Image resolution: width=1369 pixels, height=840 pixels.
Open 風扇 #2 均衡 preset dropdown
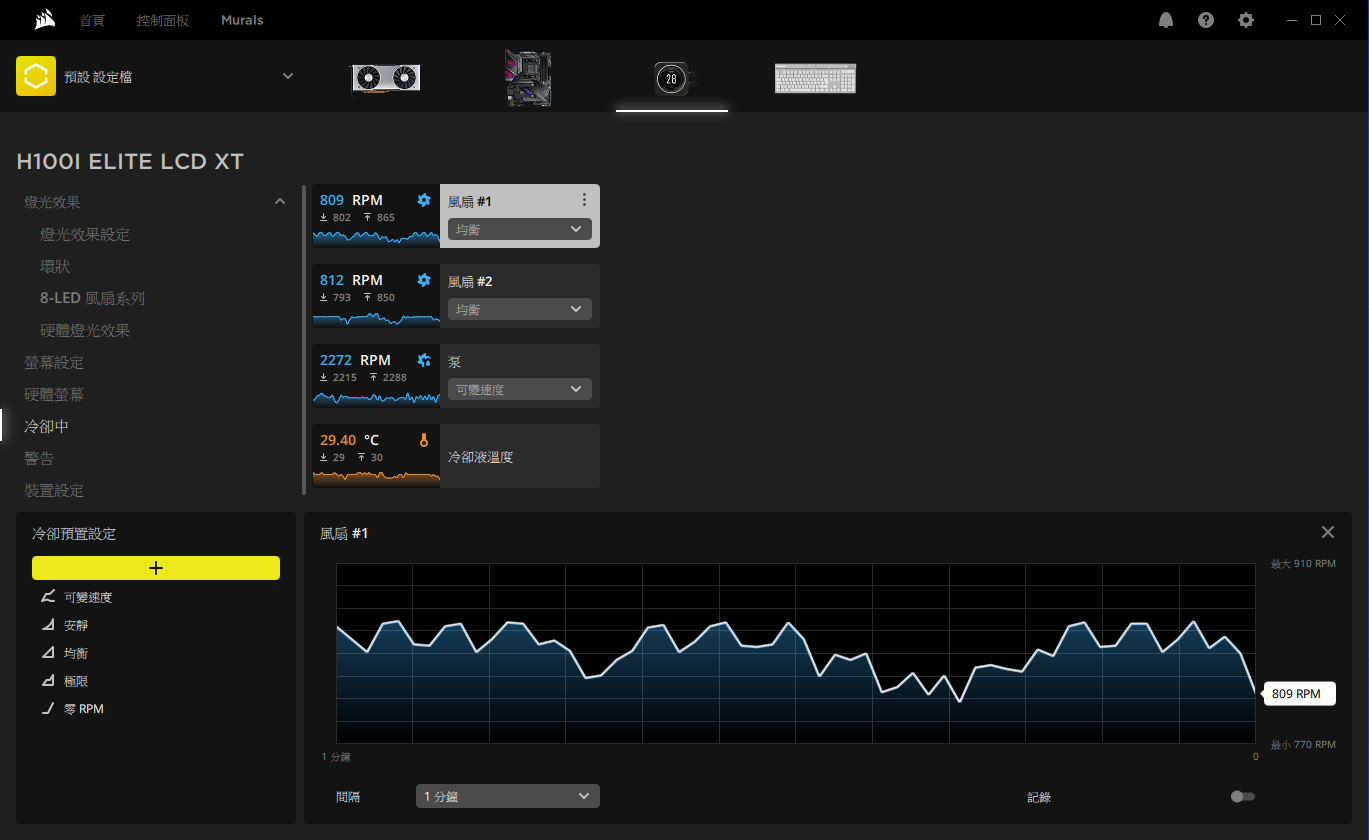click(x=520, y=309)
